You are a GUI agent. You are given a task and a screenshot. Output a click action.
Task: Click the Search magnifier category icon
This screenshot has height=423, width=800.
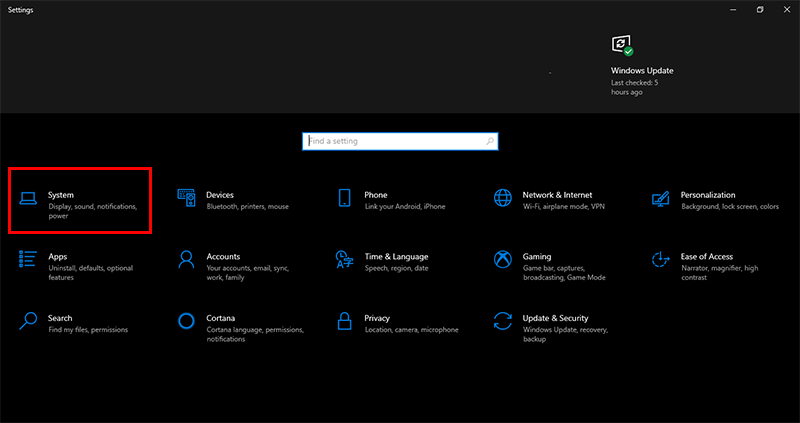28,321
